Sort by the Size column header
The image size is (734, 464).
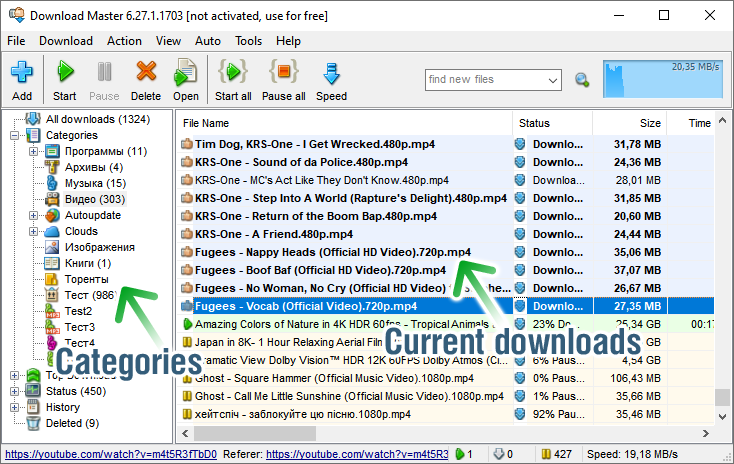click(x=650, y=123)
